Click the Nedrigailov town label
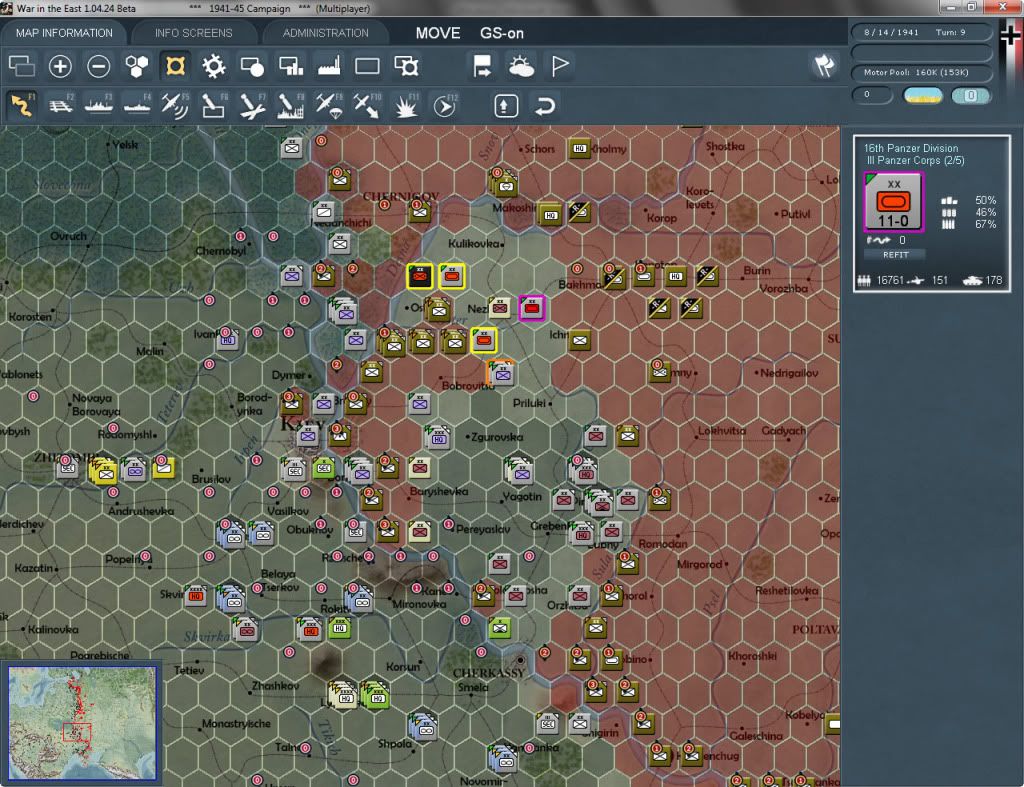 pyautogui.click(x=789, y=373)
